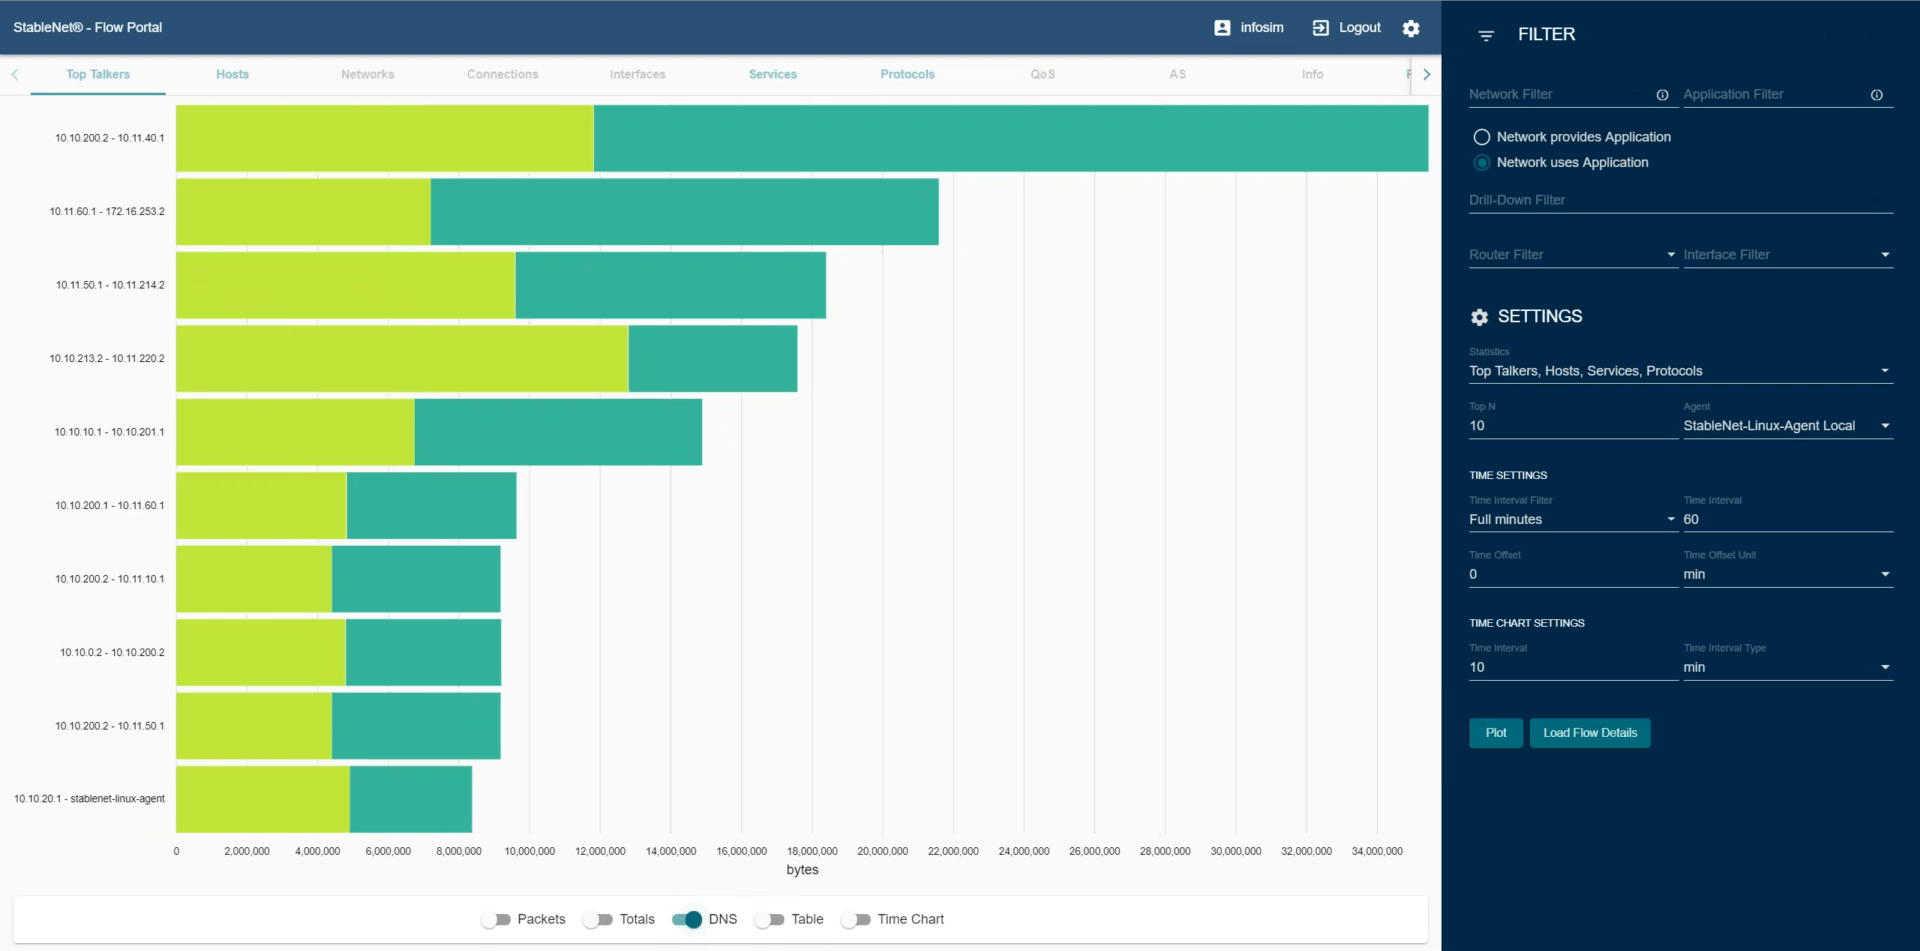Click the Top N input field
The image size is (1920, 951).
(1570, 426)
